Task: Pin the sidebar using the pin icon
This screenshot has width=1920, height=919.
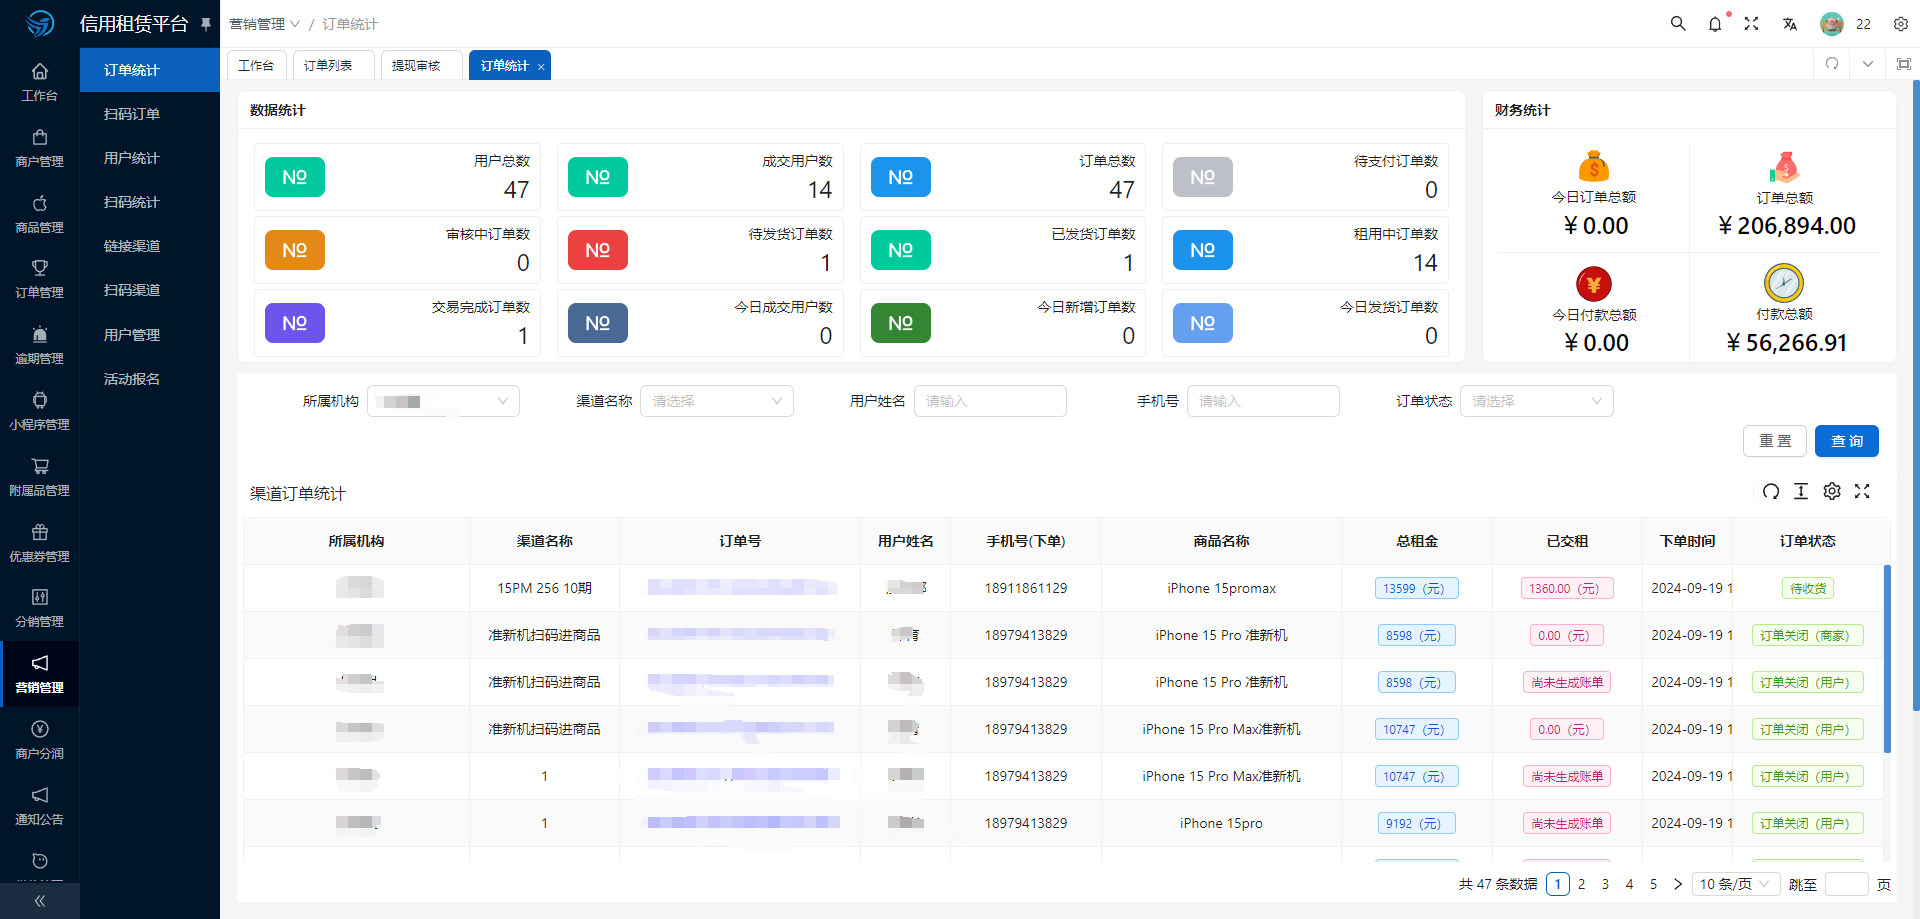Action: coord(206,24)
